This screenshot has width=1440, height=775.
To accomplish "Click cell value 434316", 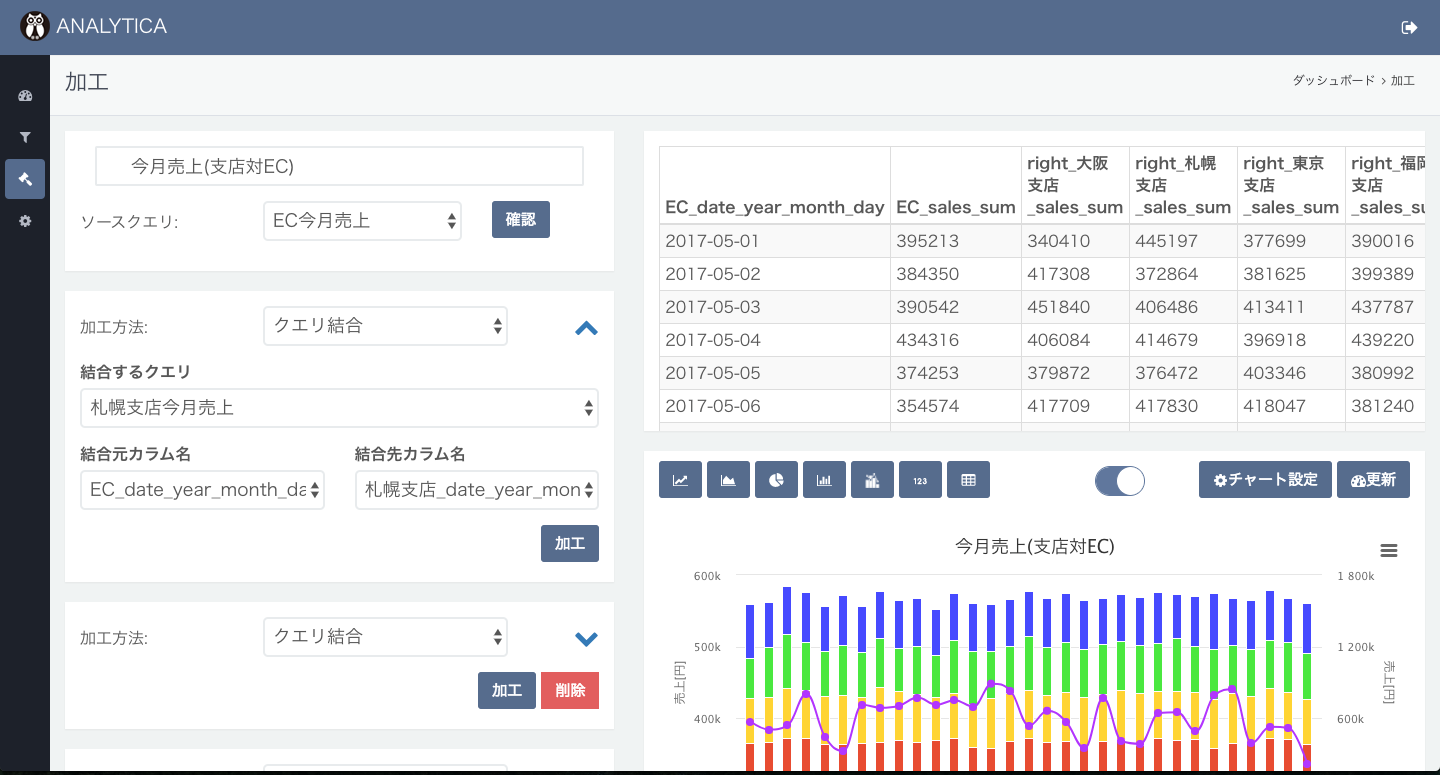I will click(956, 340).
